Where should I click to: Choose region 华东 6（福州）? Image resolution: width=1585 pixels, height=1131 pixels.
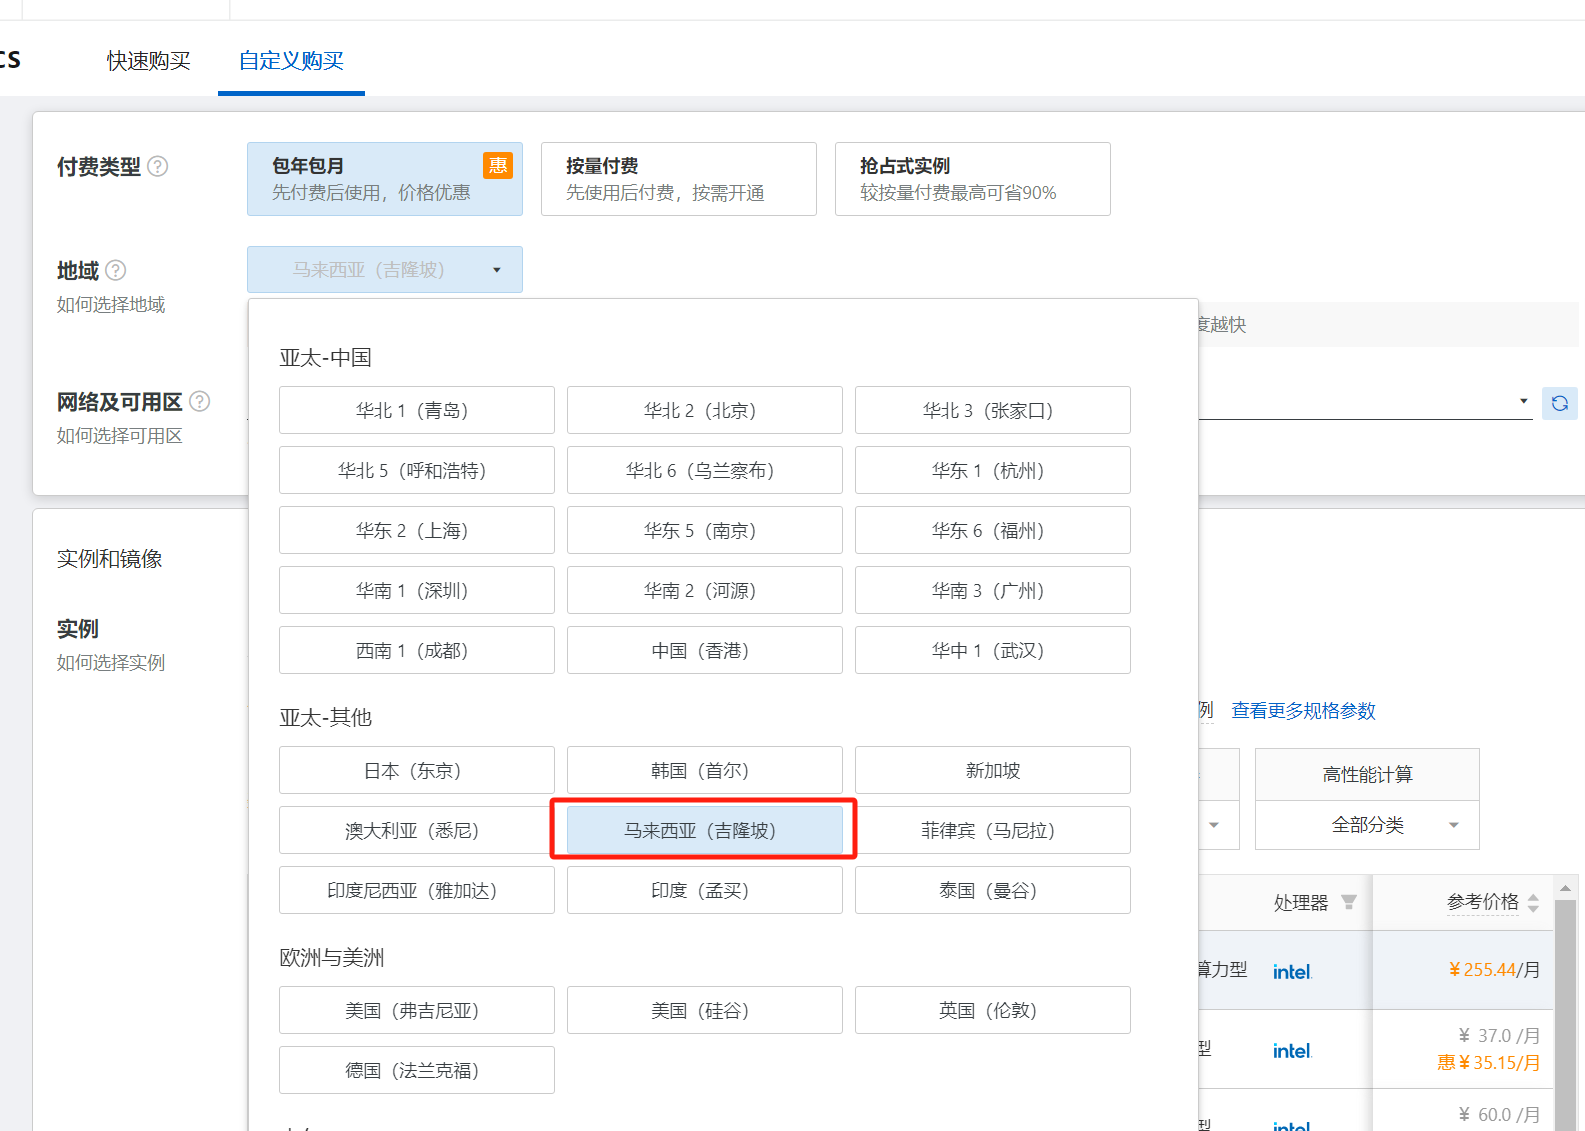(993, 530)
